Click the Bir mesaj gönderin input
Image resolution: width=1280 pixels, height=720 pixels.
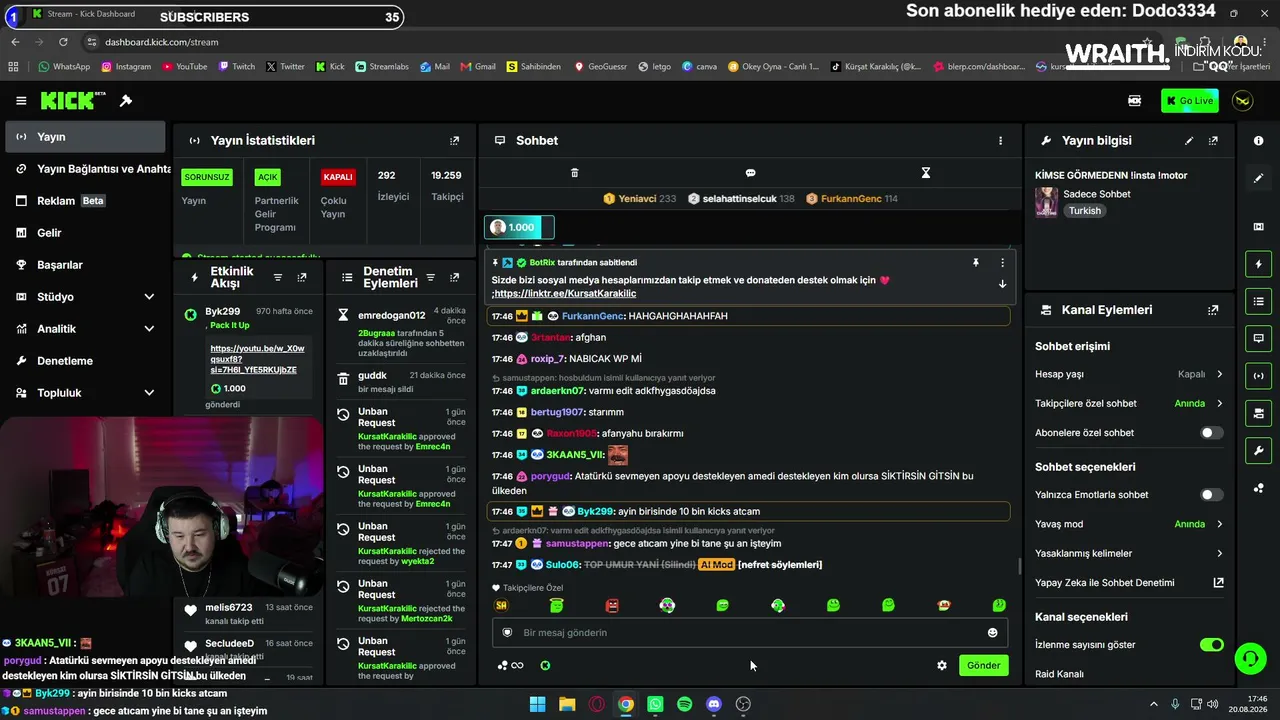(750, 632)
